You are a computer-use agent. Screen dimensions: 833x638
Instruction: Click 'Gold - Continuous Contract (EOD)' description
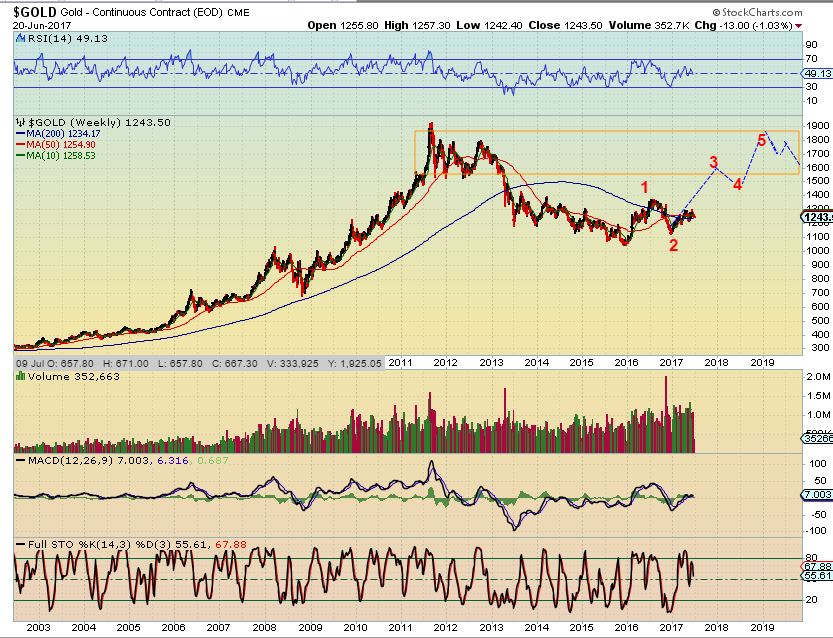[x=141, y=12]
